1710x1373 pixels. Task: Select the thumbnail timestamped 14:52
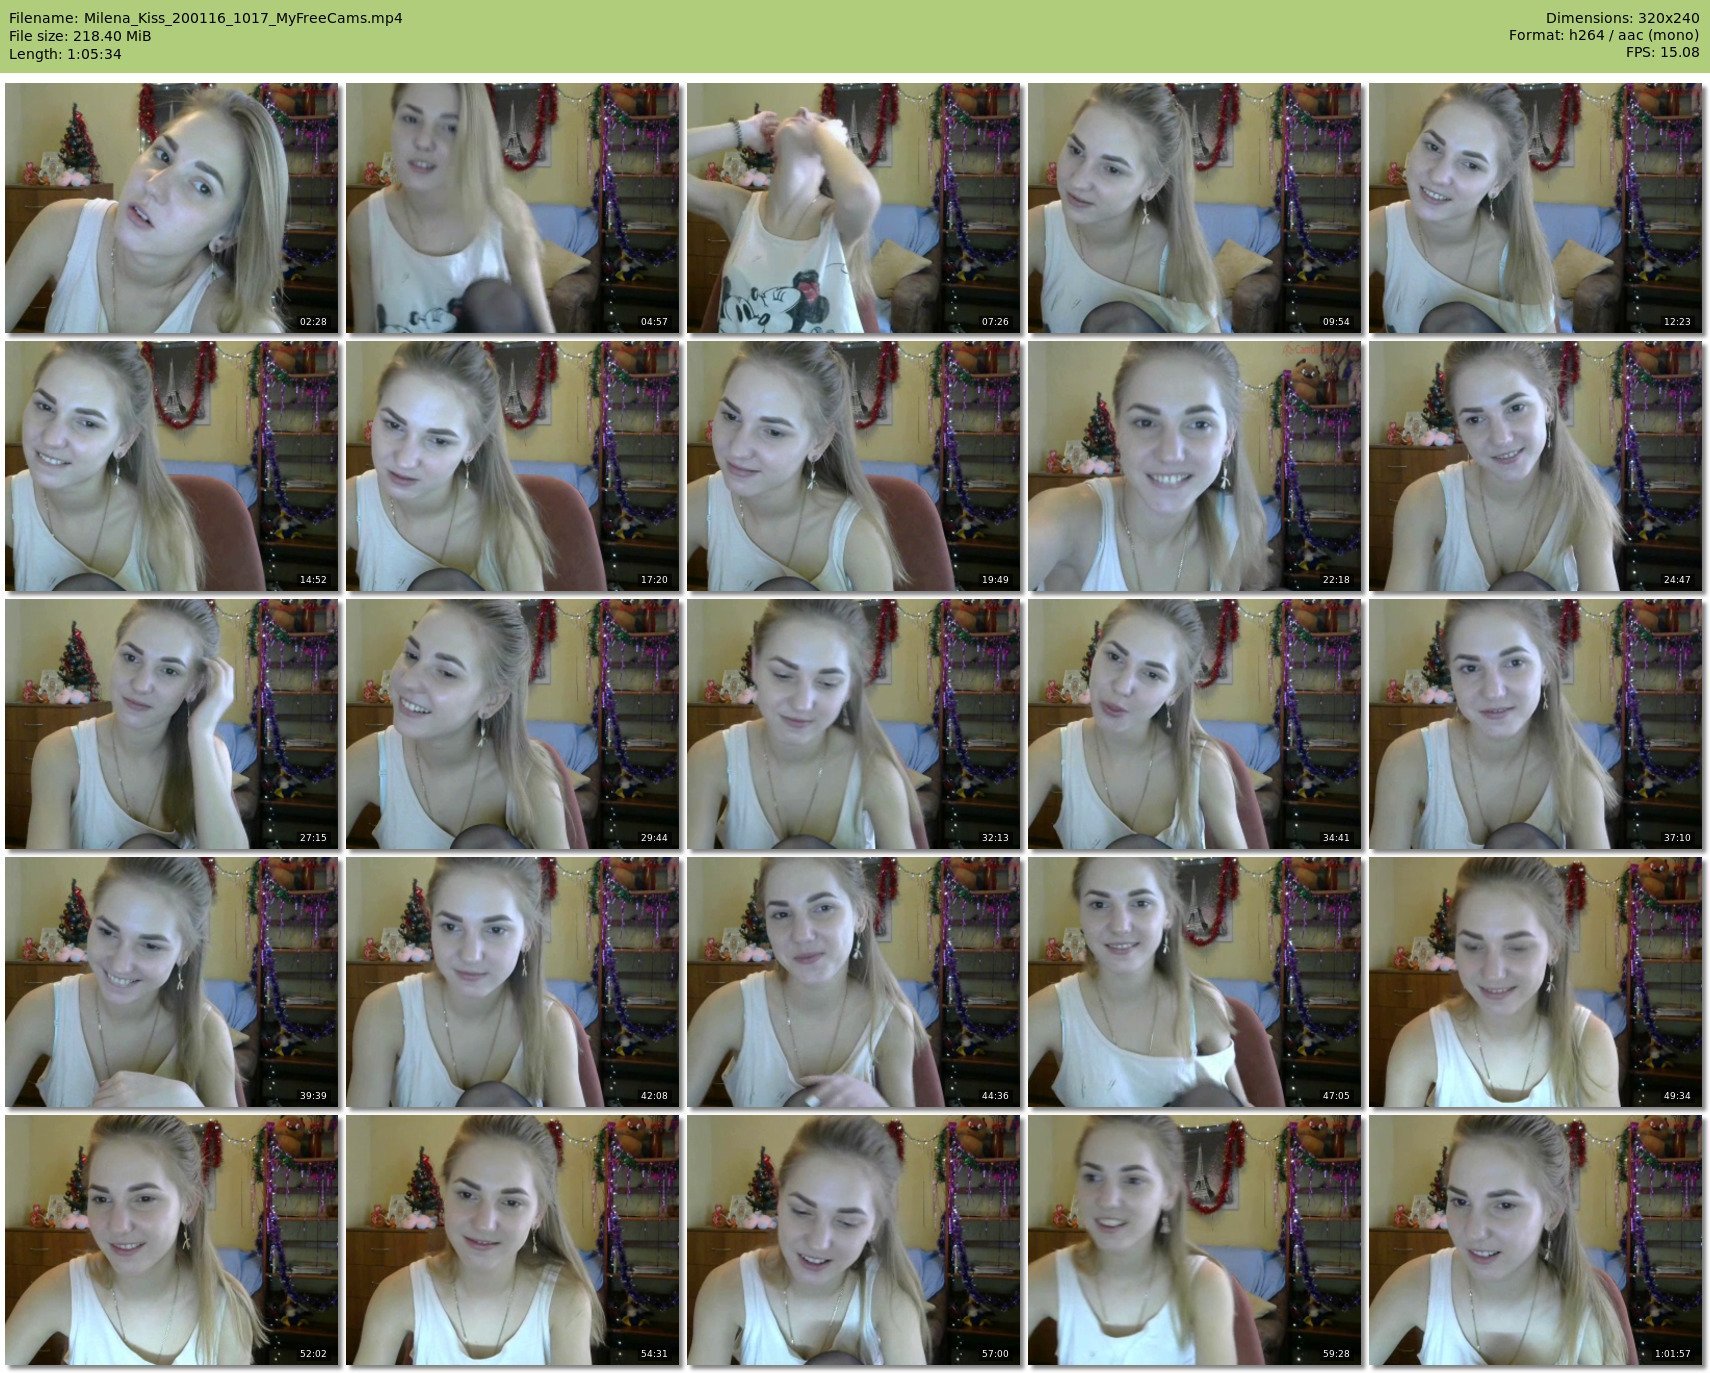pyautogui.click(x=171, y=466)
